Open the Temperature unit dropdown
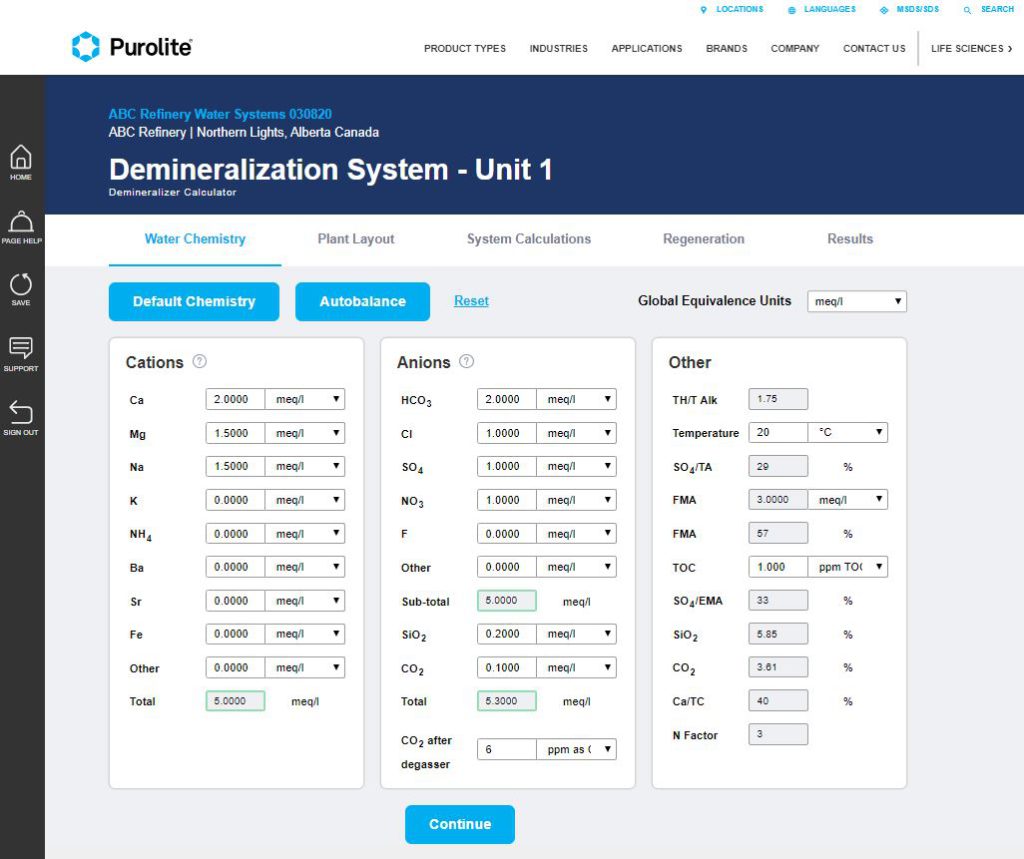This screenshot has width=1024, height=859. pyautogui.click(x=847, y=433)
